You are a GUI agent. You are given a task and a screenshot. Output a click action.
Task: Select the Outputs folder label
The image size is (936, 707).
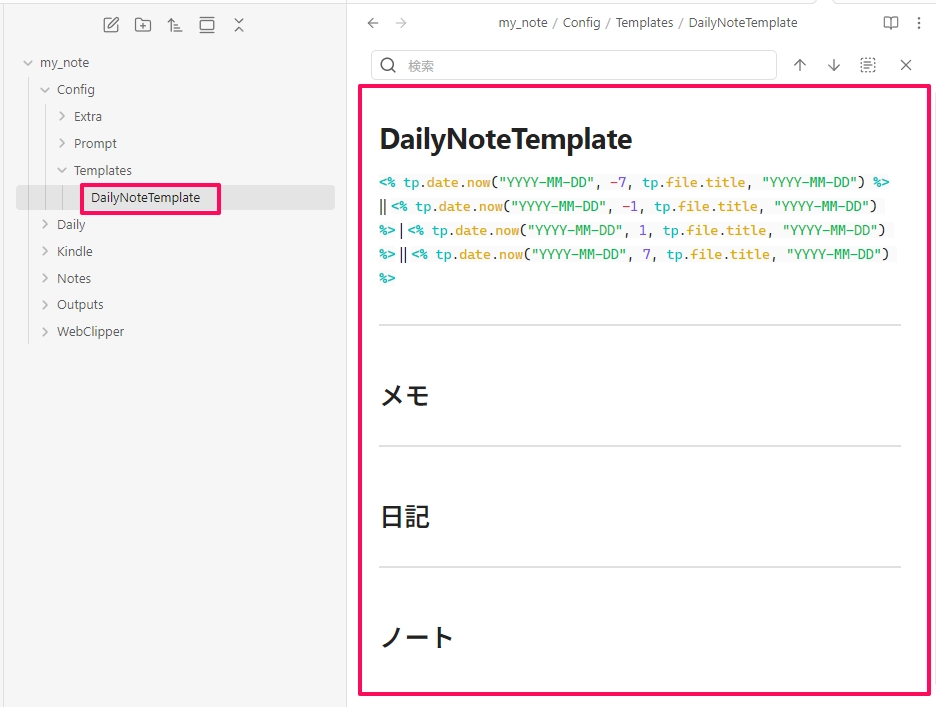(80, 305)
